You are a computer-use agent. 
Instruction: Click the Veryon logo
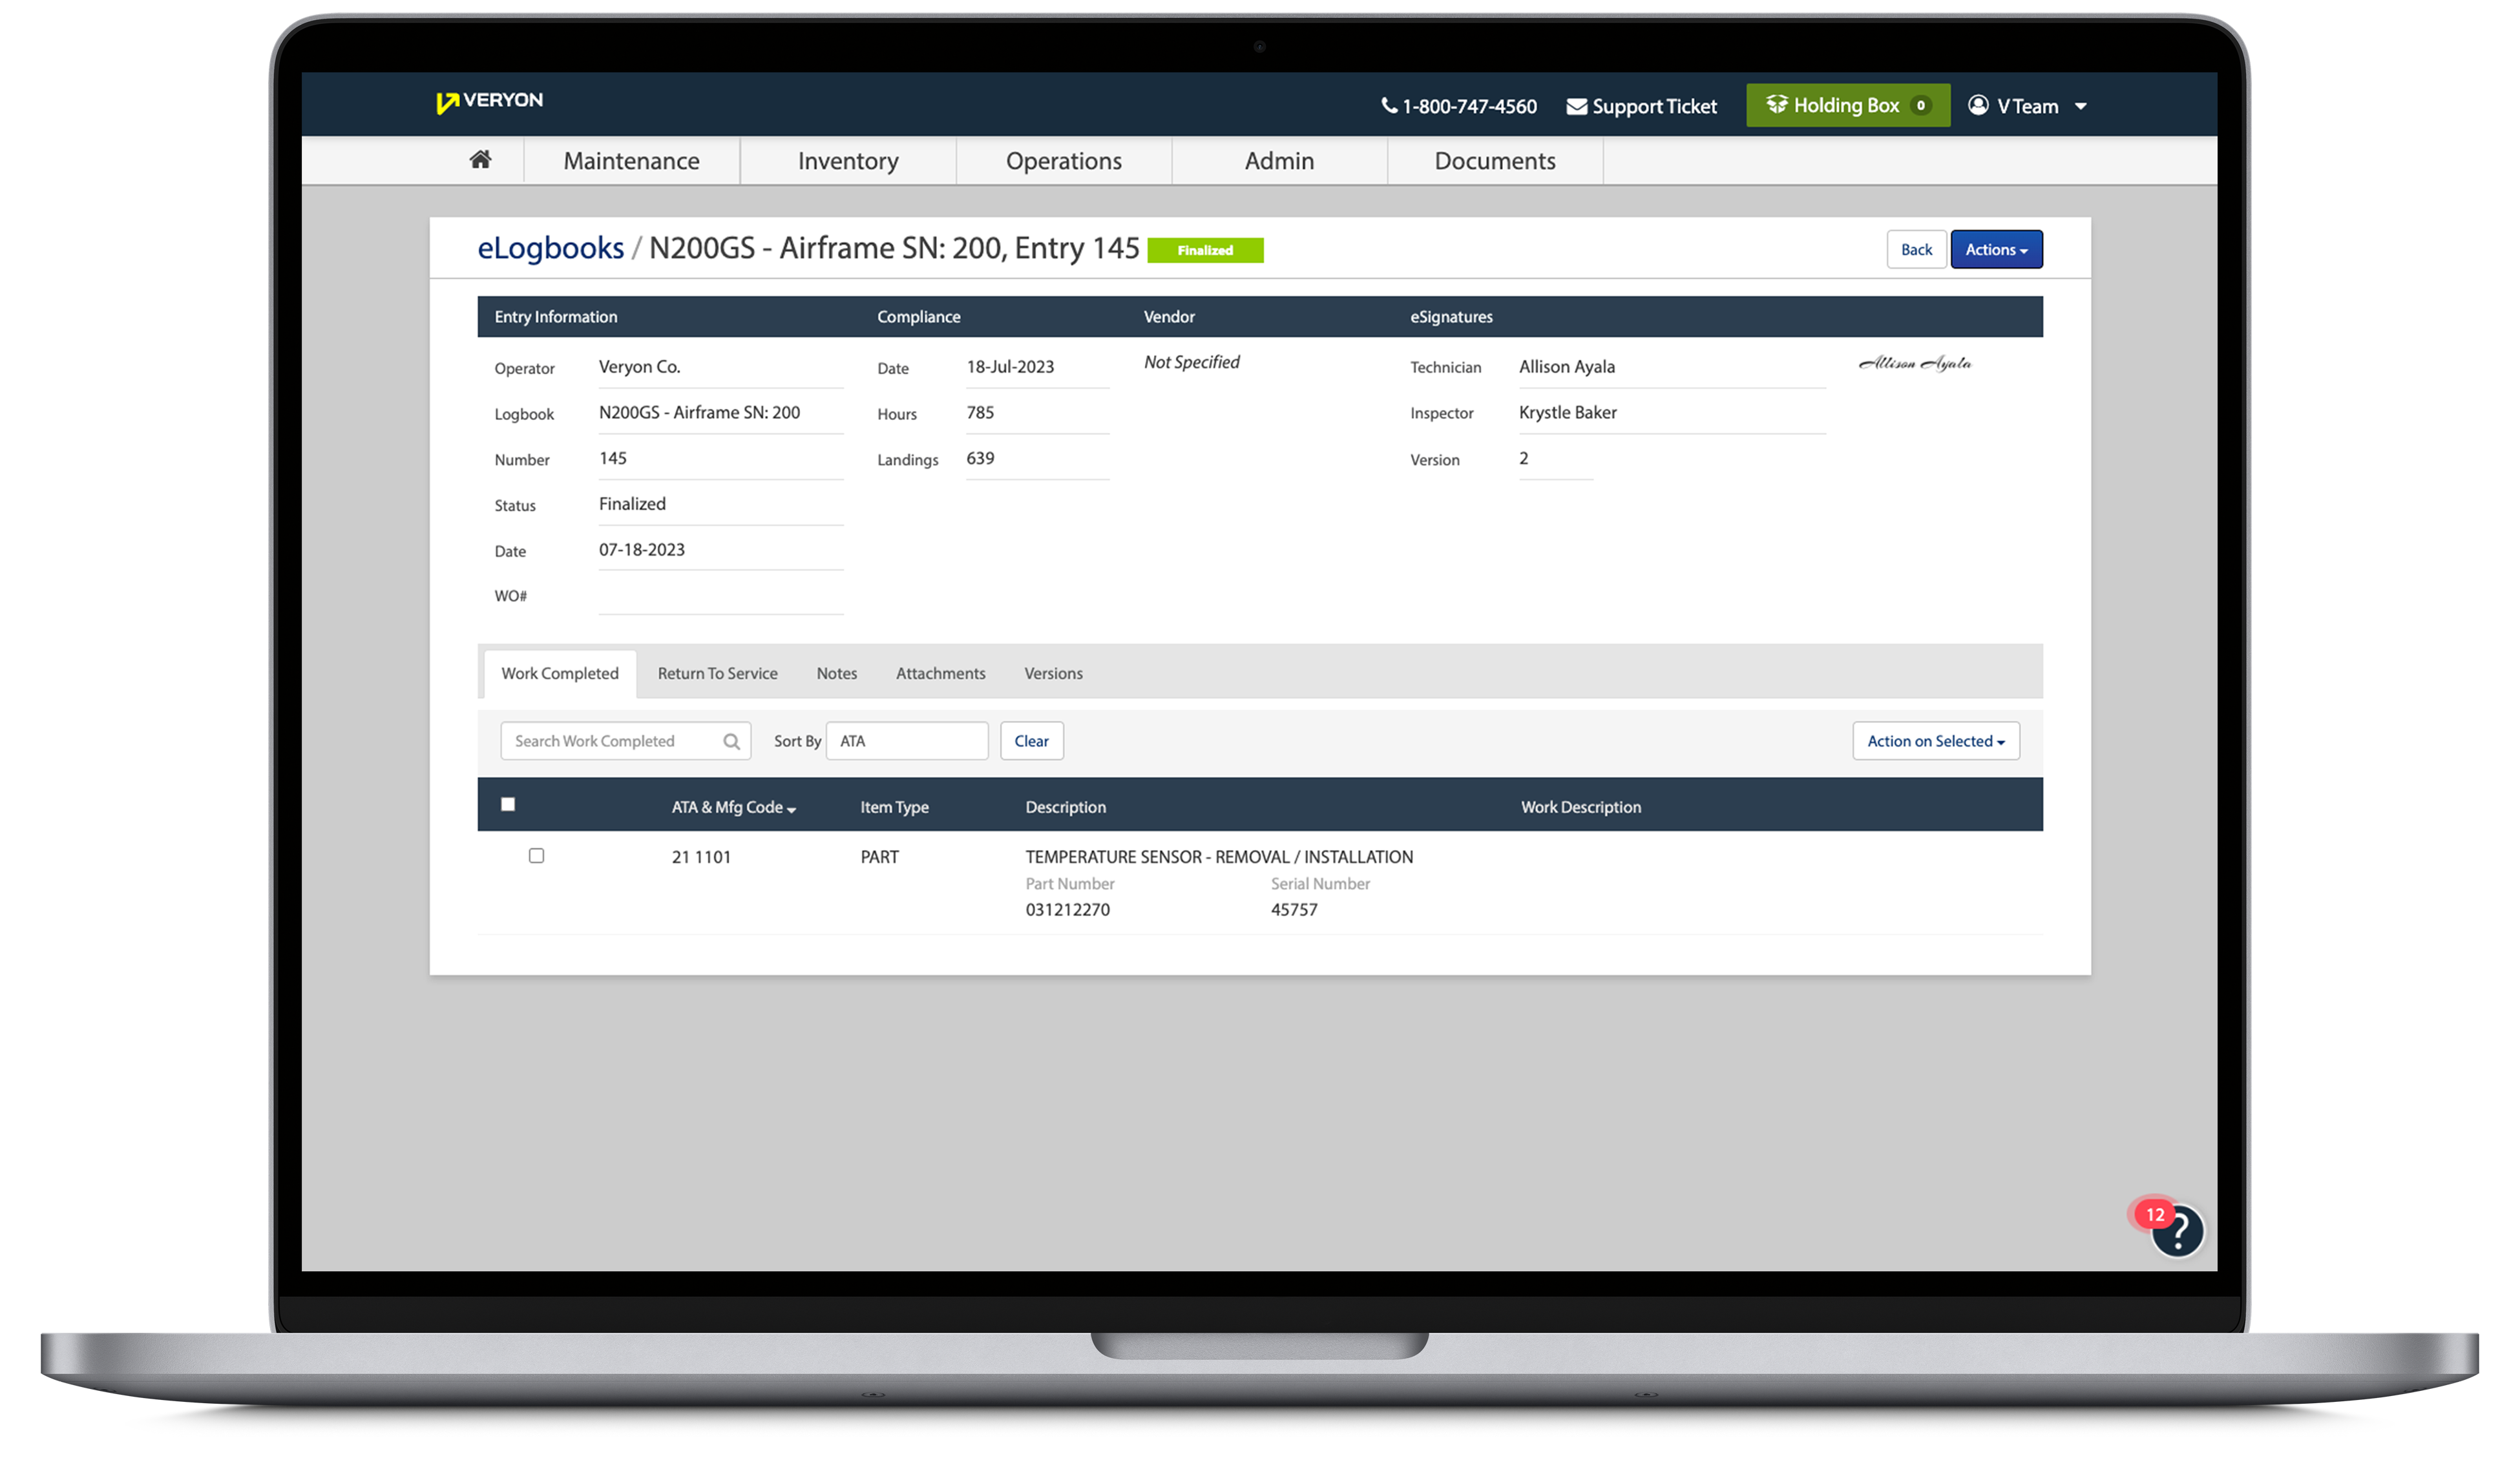coord(489,101)
